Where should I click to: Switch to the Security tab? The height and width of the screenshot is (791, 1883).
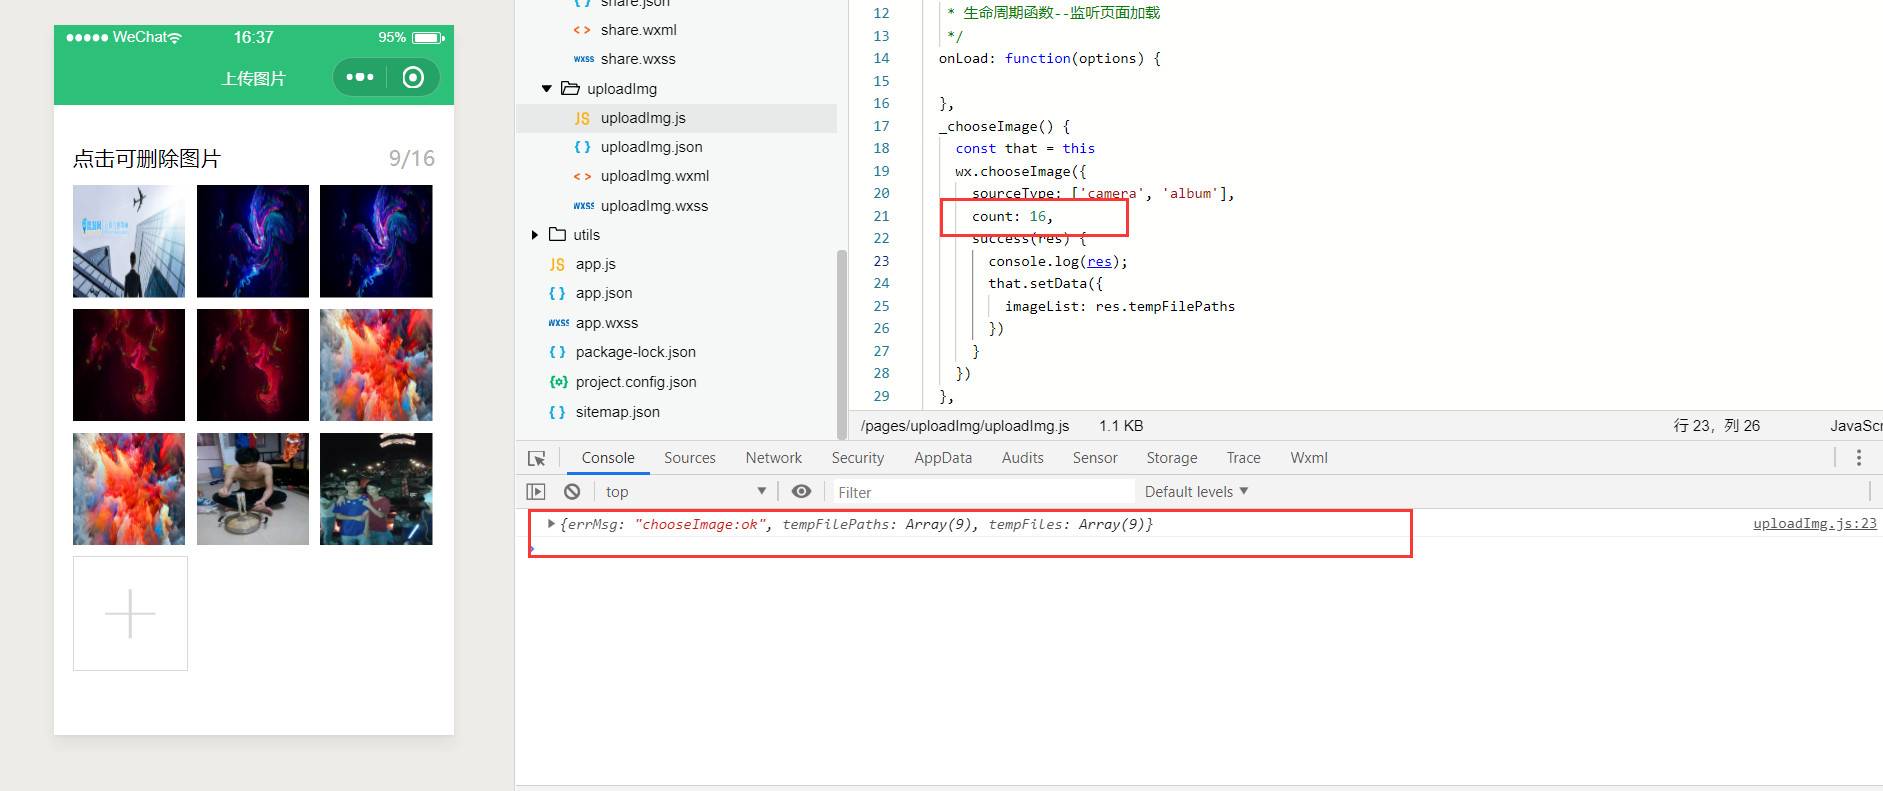point(858,458)
